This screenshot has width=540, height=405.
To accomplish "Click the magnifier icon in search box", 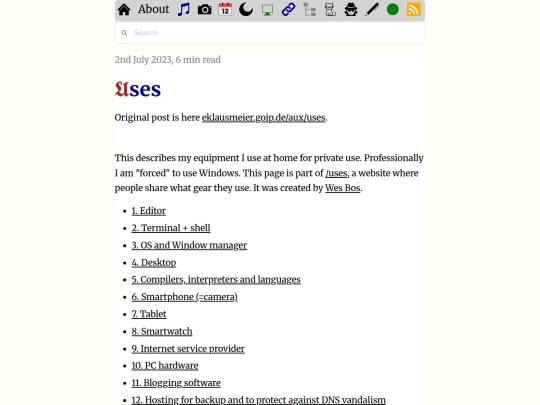I will pyautogui.click(x=124, y=33).
